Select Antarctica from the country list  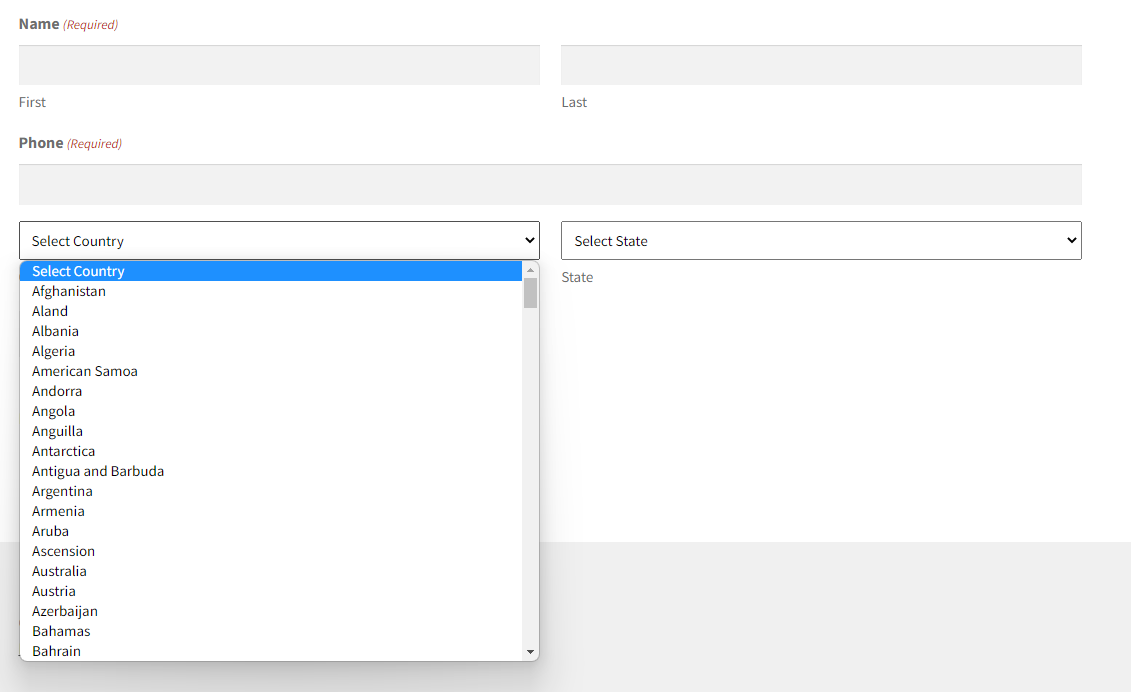click(270, 451)
